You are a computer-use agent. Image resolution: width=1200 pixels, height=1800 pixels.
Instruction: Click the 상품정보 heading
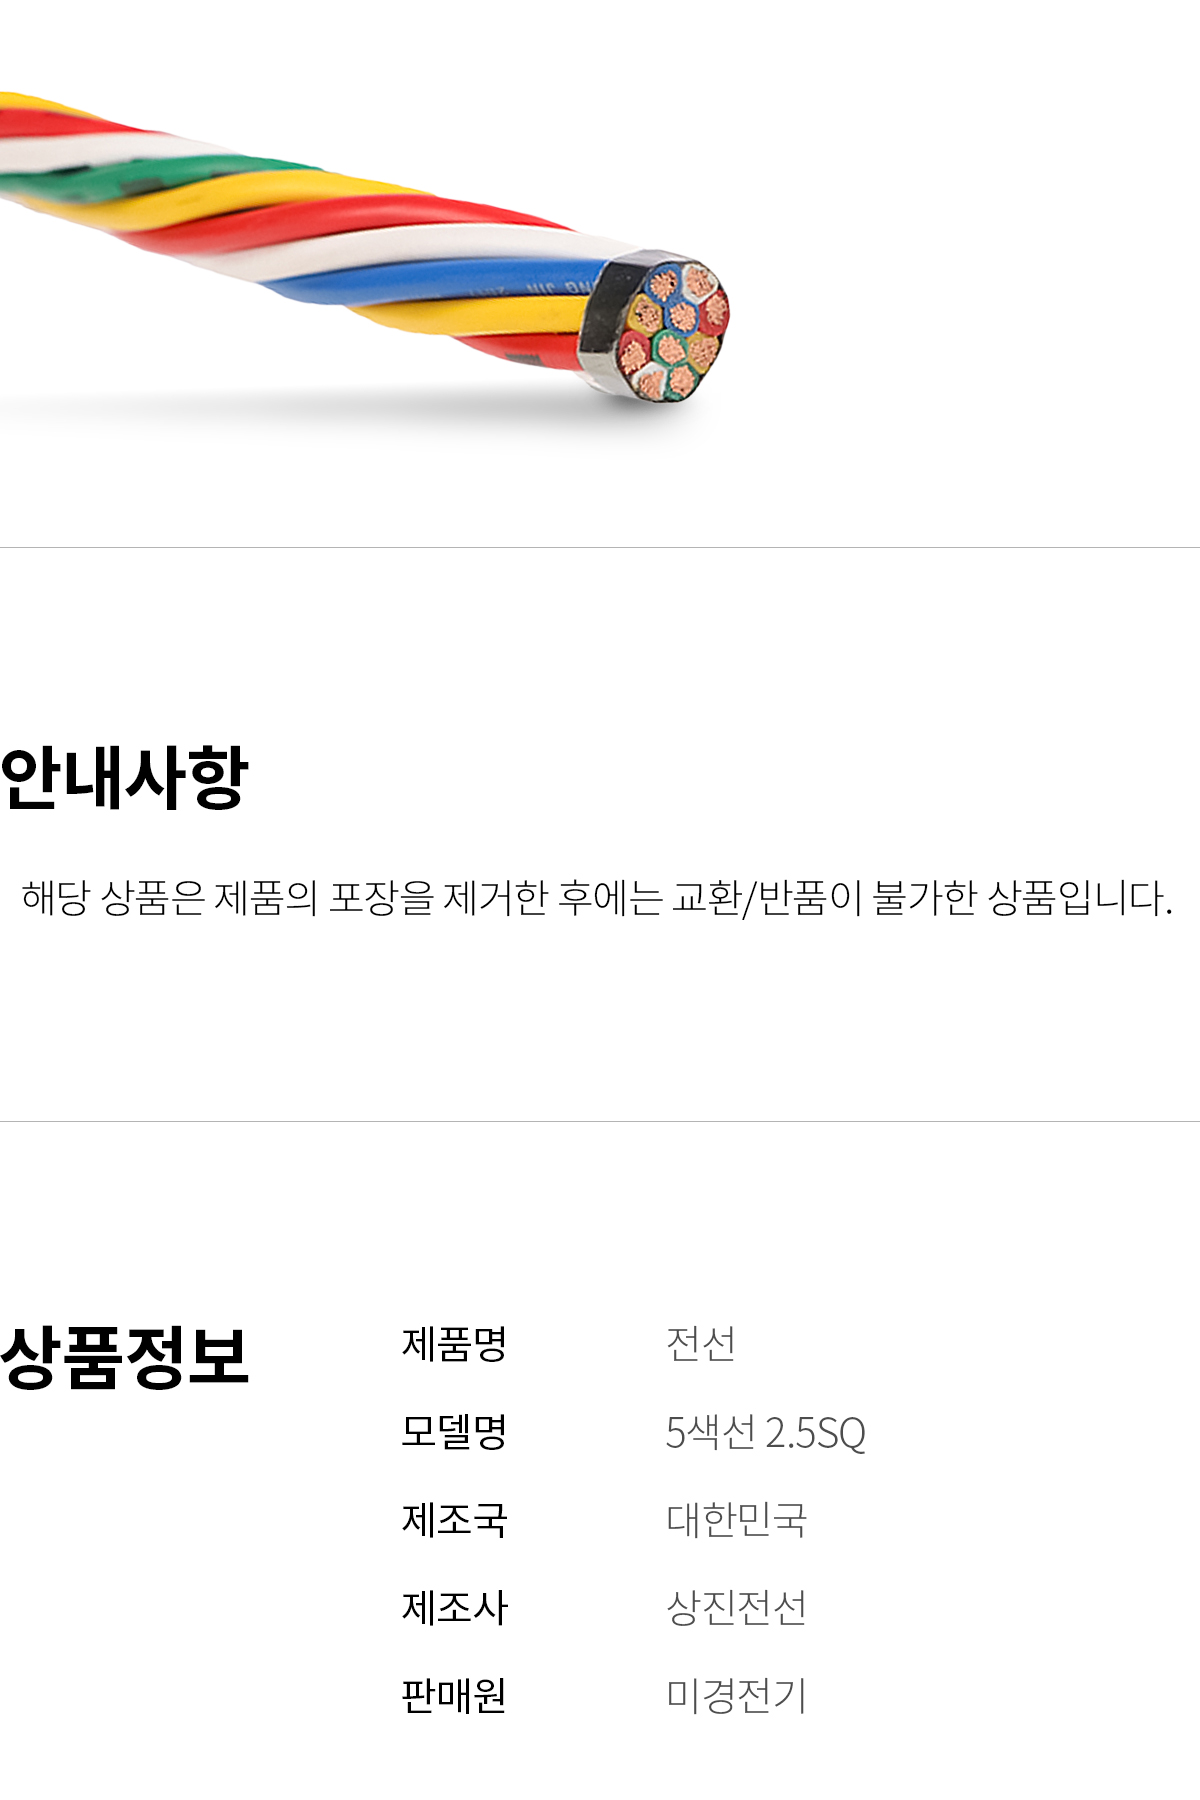[x=124, y=1357]
